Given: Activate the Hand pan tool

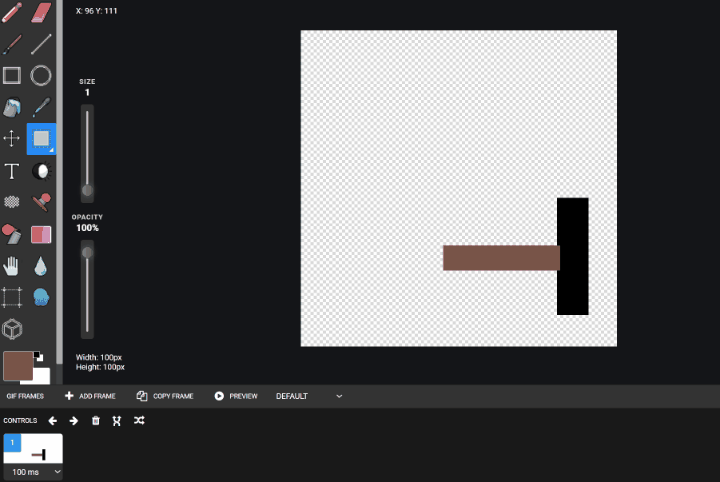Looking at the screenshot, I should 12,266.
